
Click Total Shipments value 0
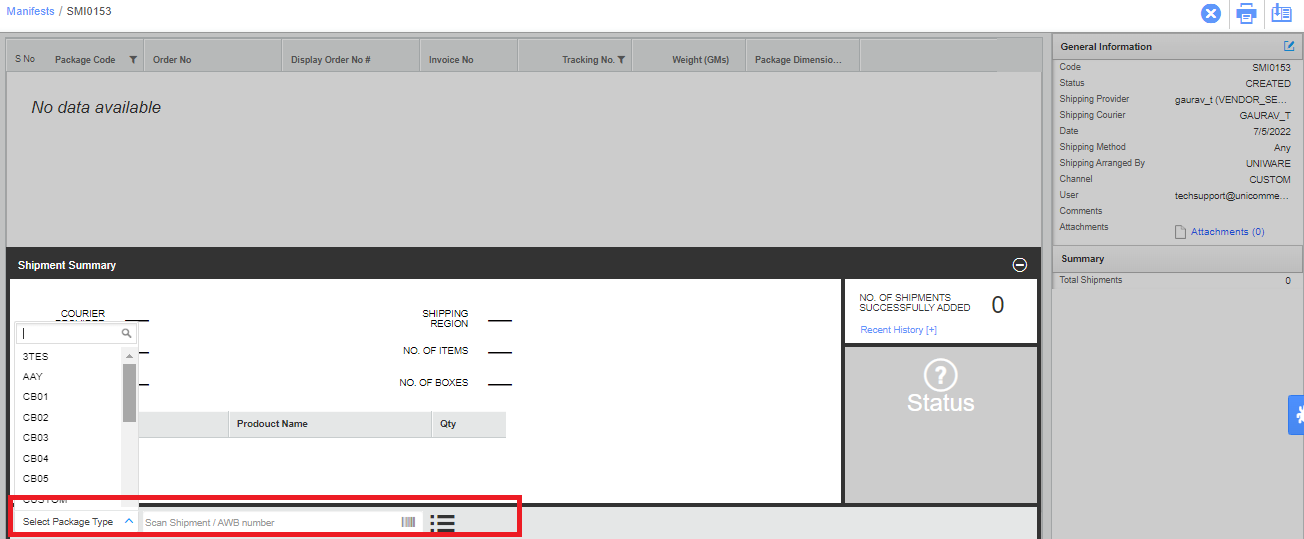click(1288, 281)
